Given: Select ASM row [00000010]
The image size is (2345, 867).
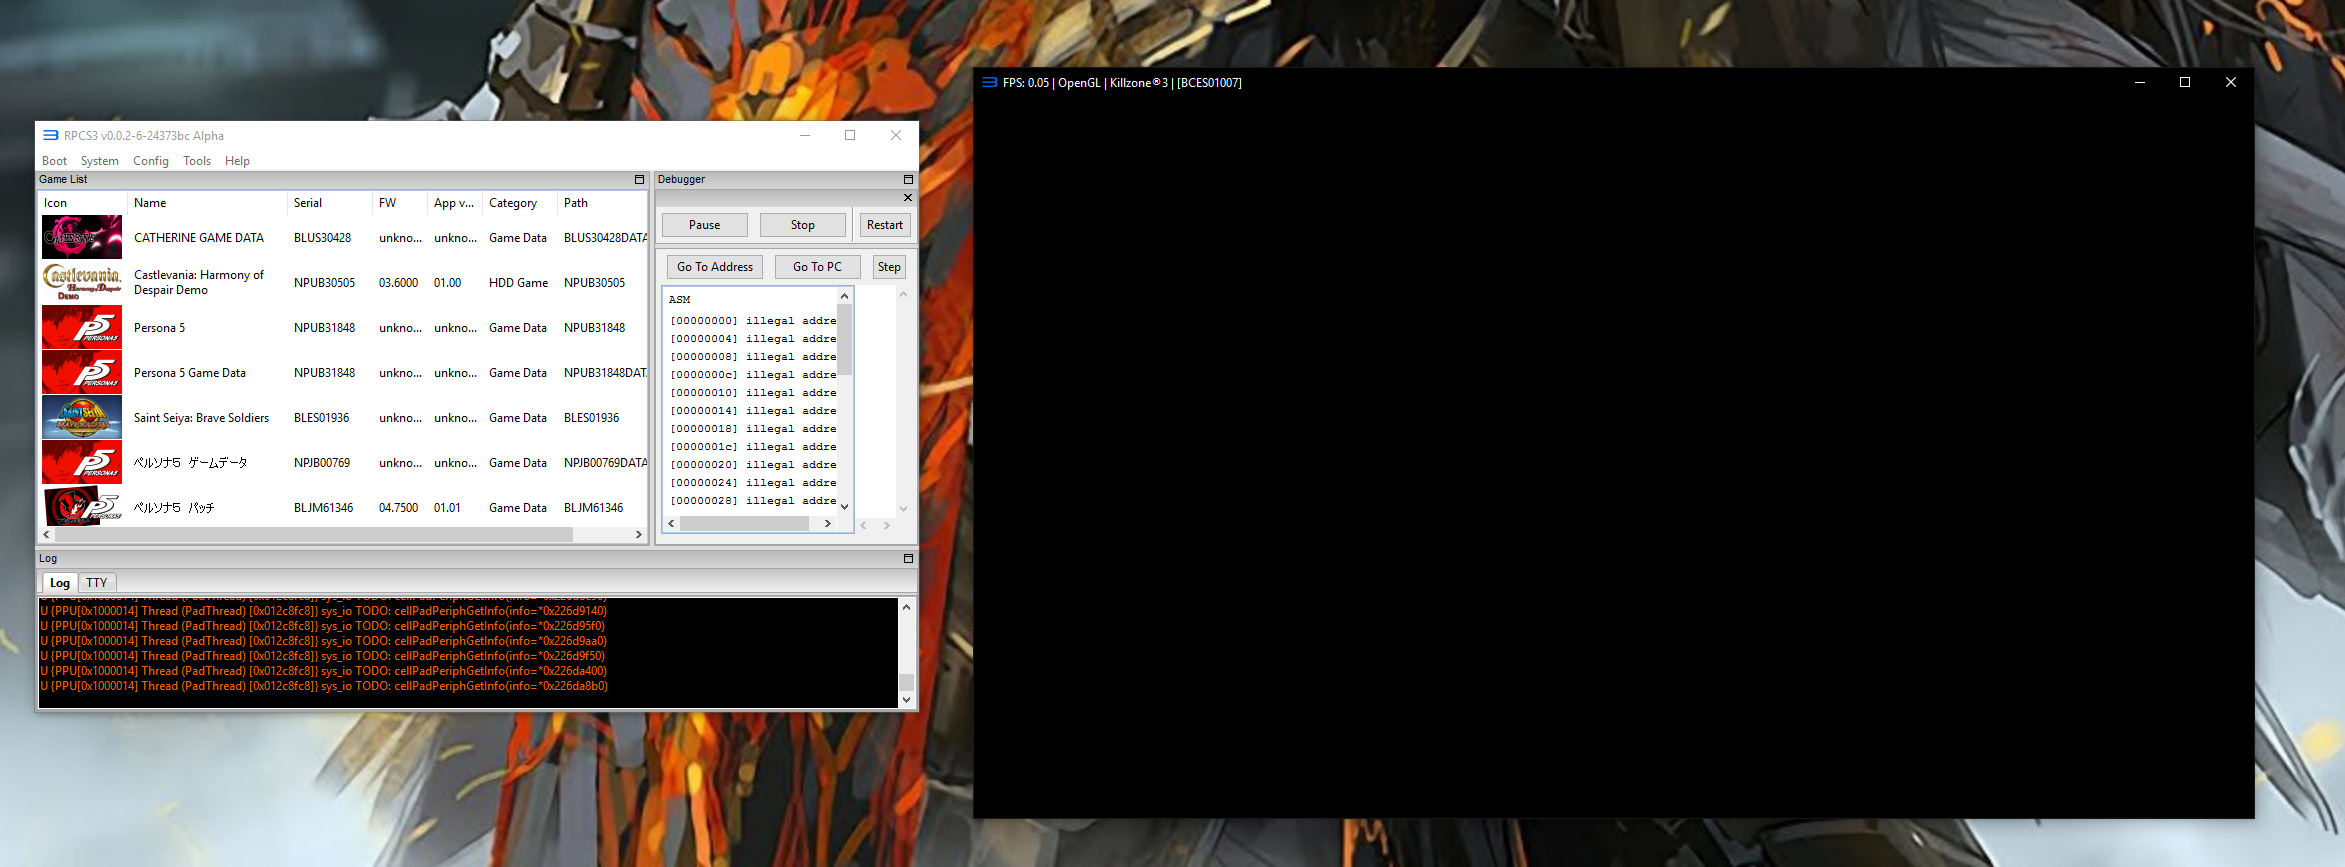Looking at the screenshot, I should click(753, 393).
